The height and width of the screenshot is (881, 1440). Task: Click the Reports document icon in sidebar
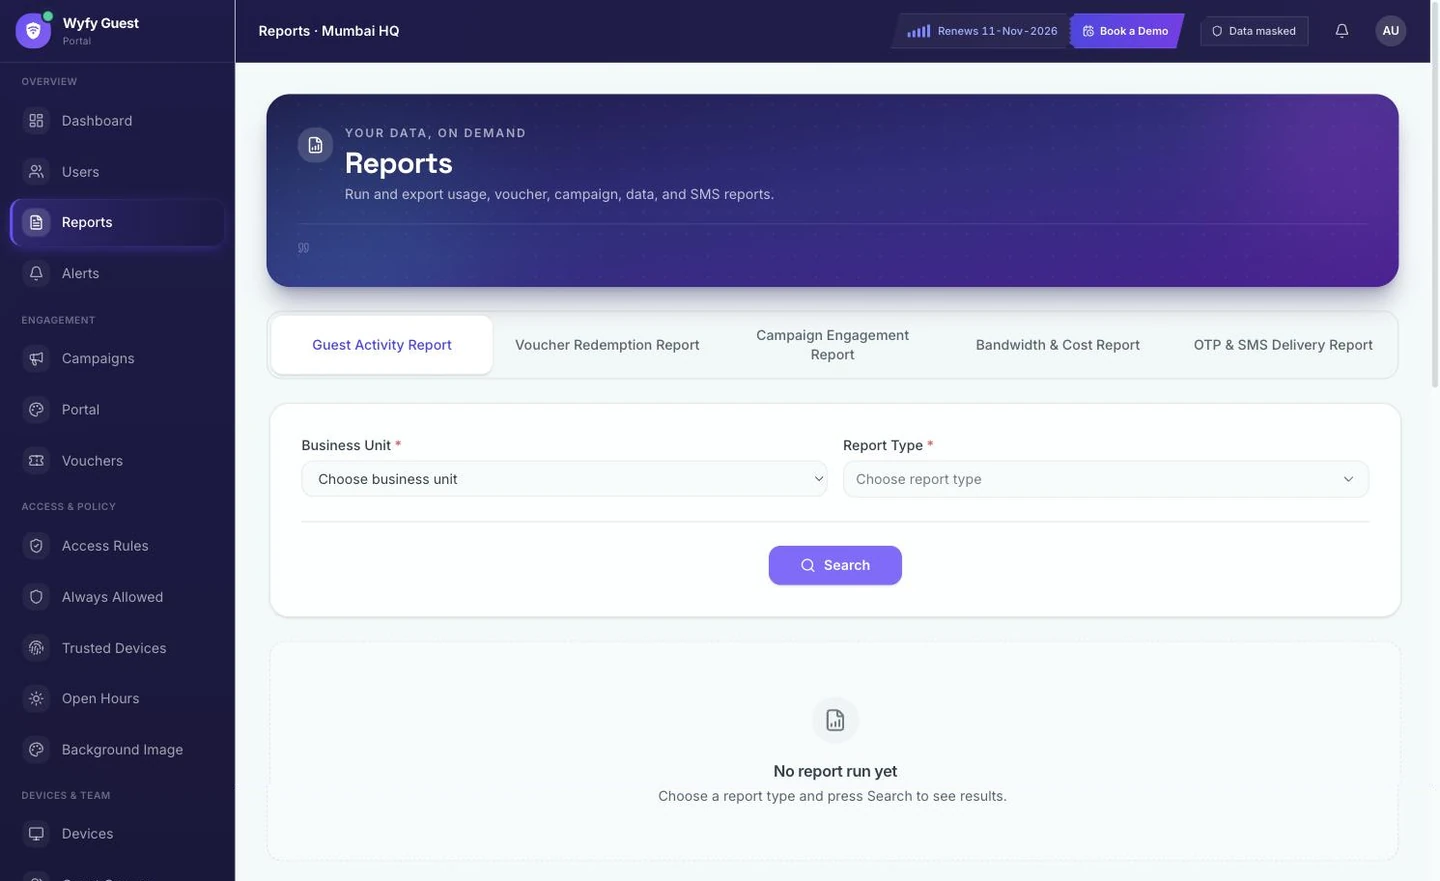tap(36, 223)
